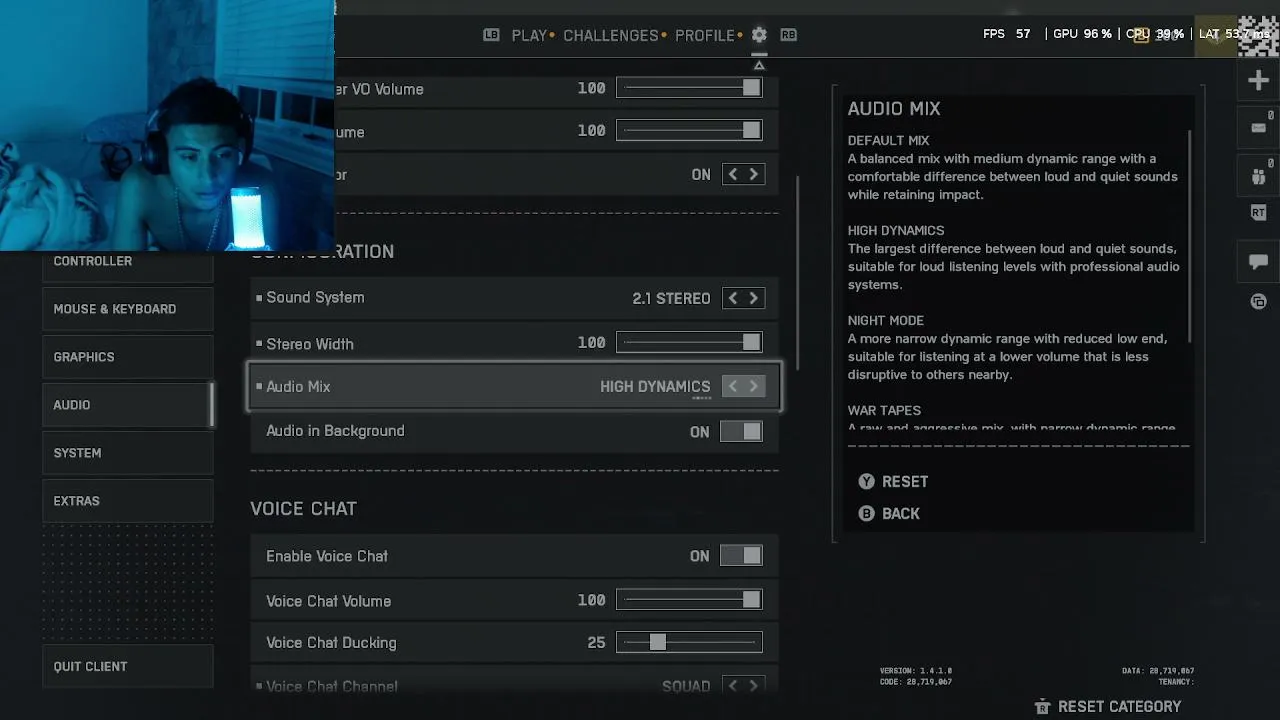
Task: Click the overlapping windows icon in right sidebar
Action: 1259,302
